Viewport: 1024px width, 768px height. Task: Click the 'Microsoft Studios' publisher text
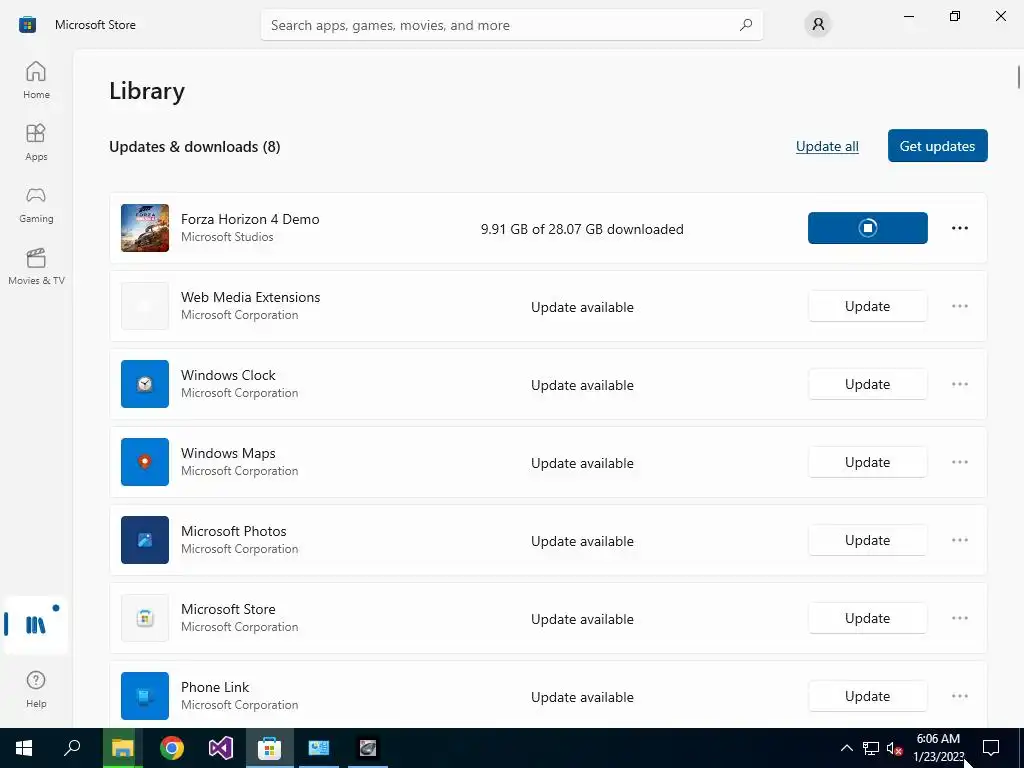[x=227, y=237]
